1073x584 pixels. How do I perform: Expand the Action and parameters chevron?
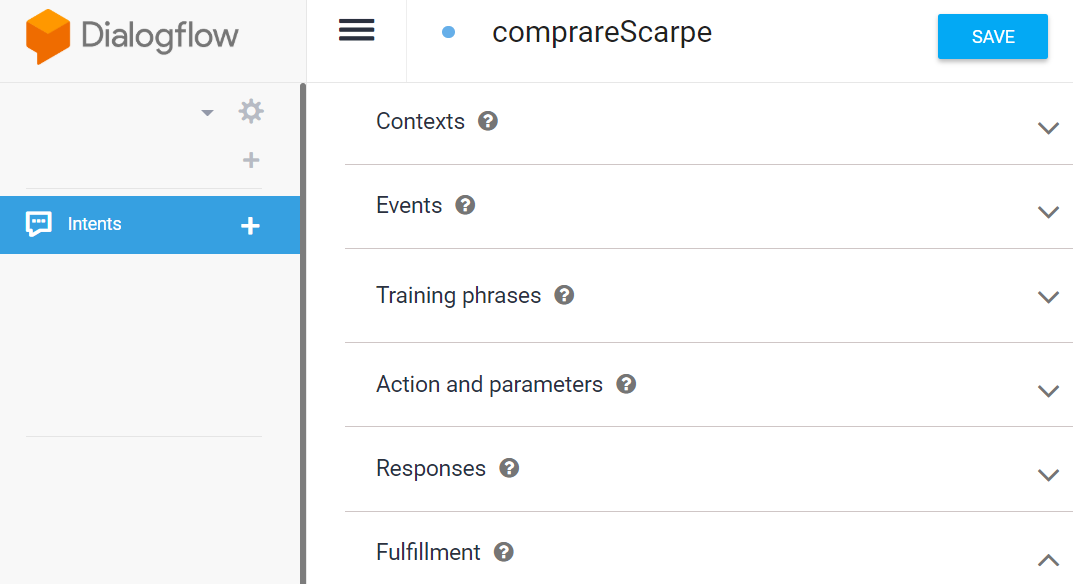(x=1048, y=391)
